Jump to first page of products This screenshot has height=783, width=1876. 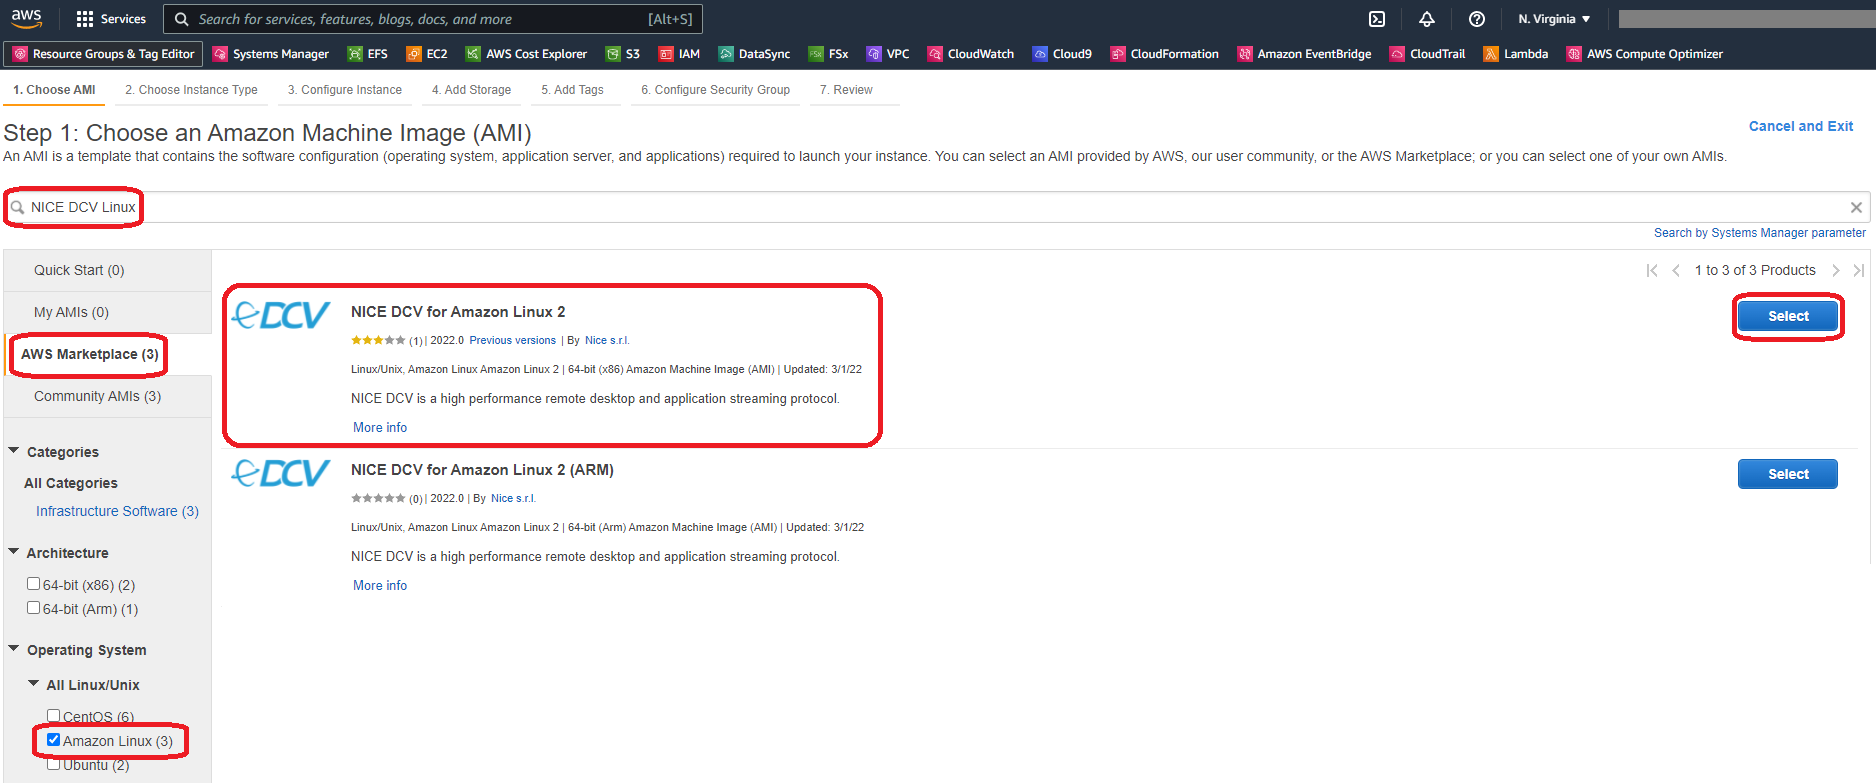[1652, 270]
